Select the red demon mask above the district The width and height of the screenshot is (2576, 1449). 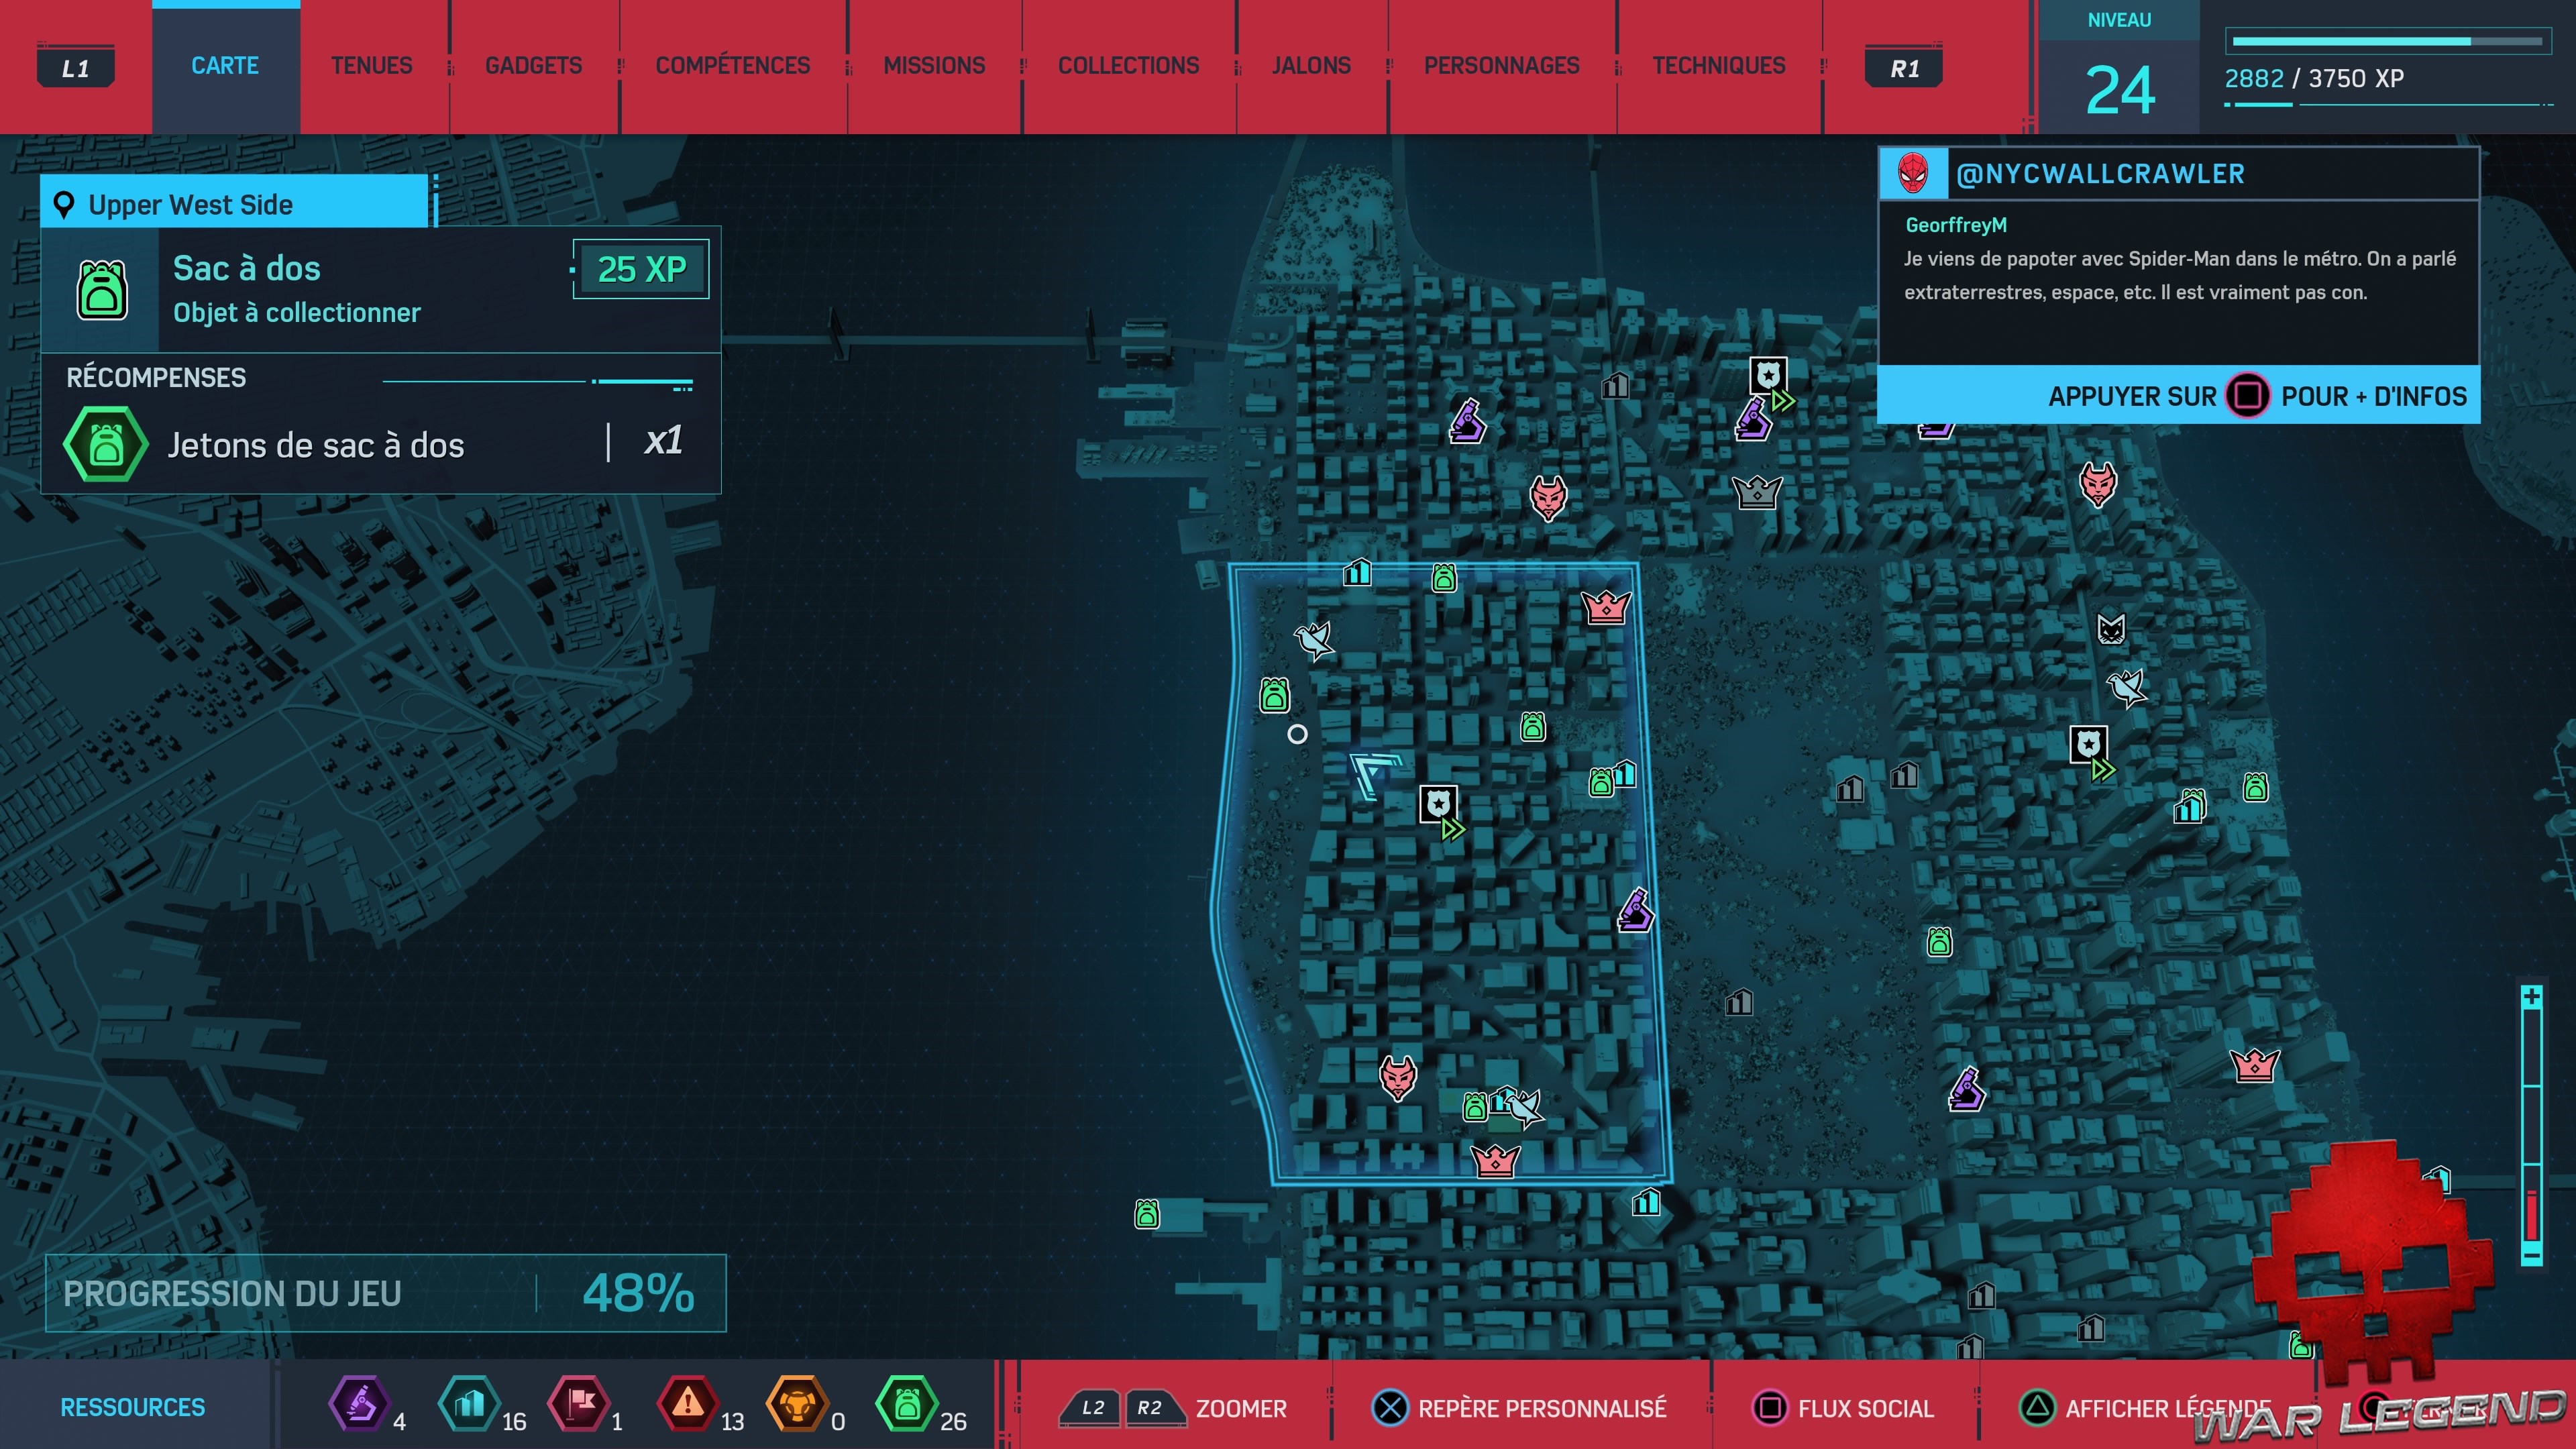pos(1548,497)
